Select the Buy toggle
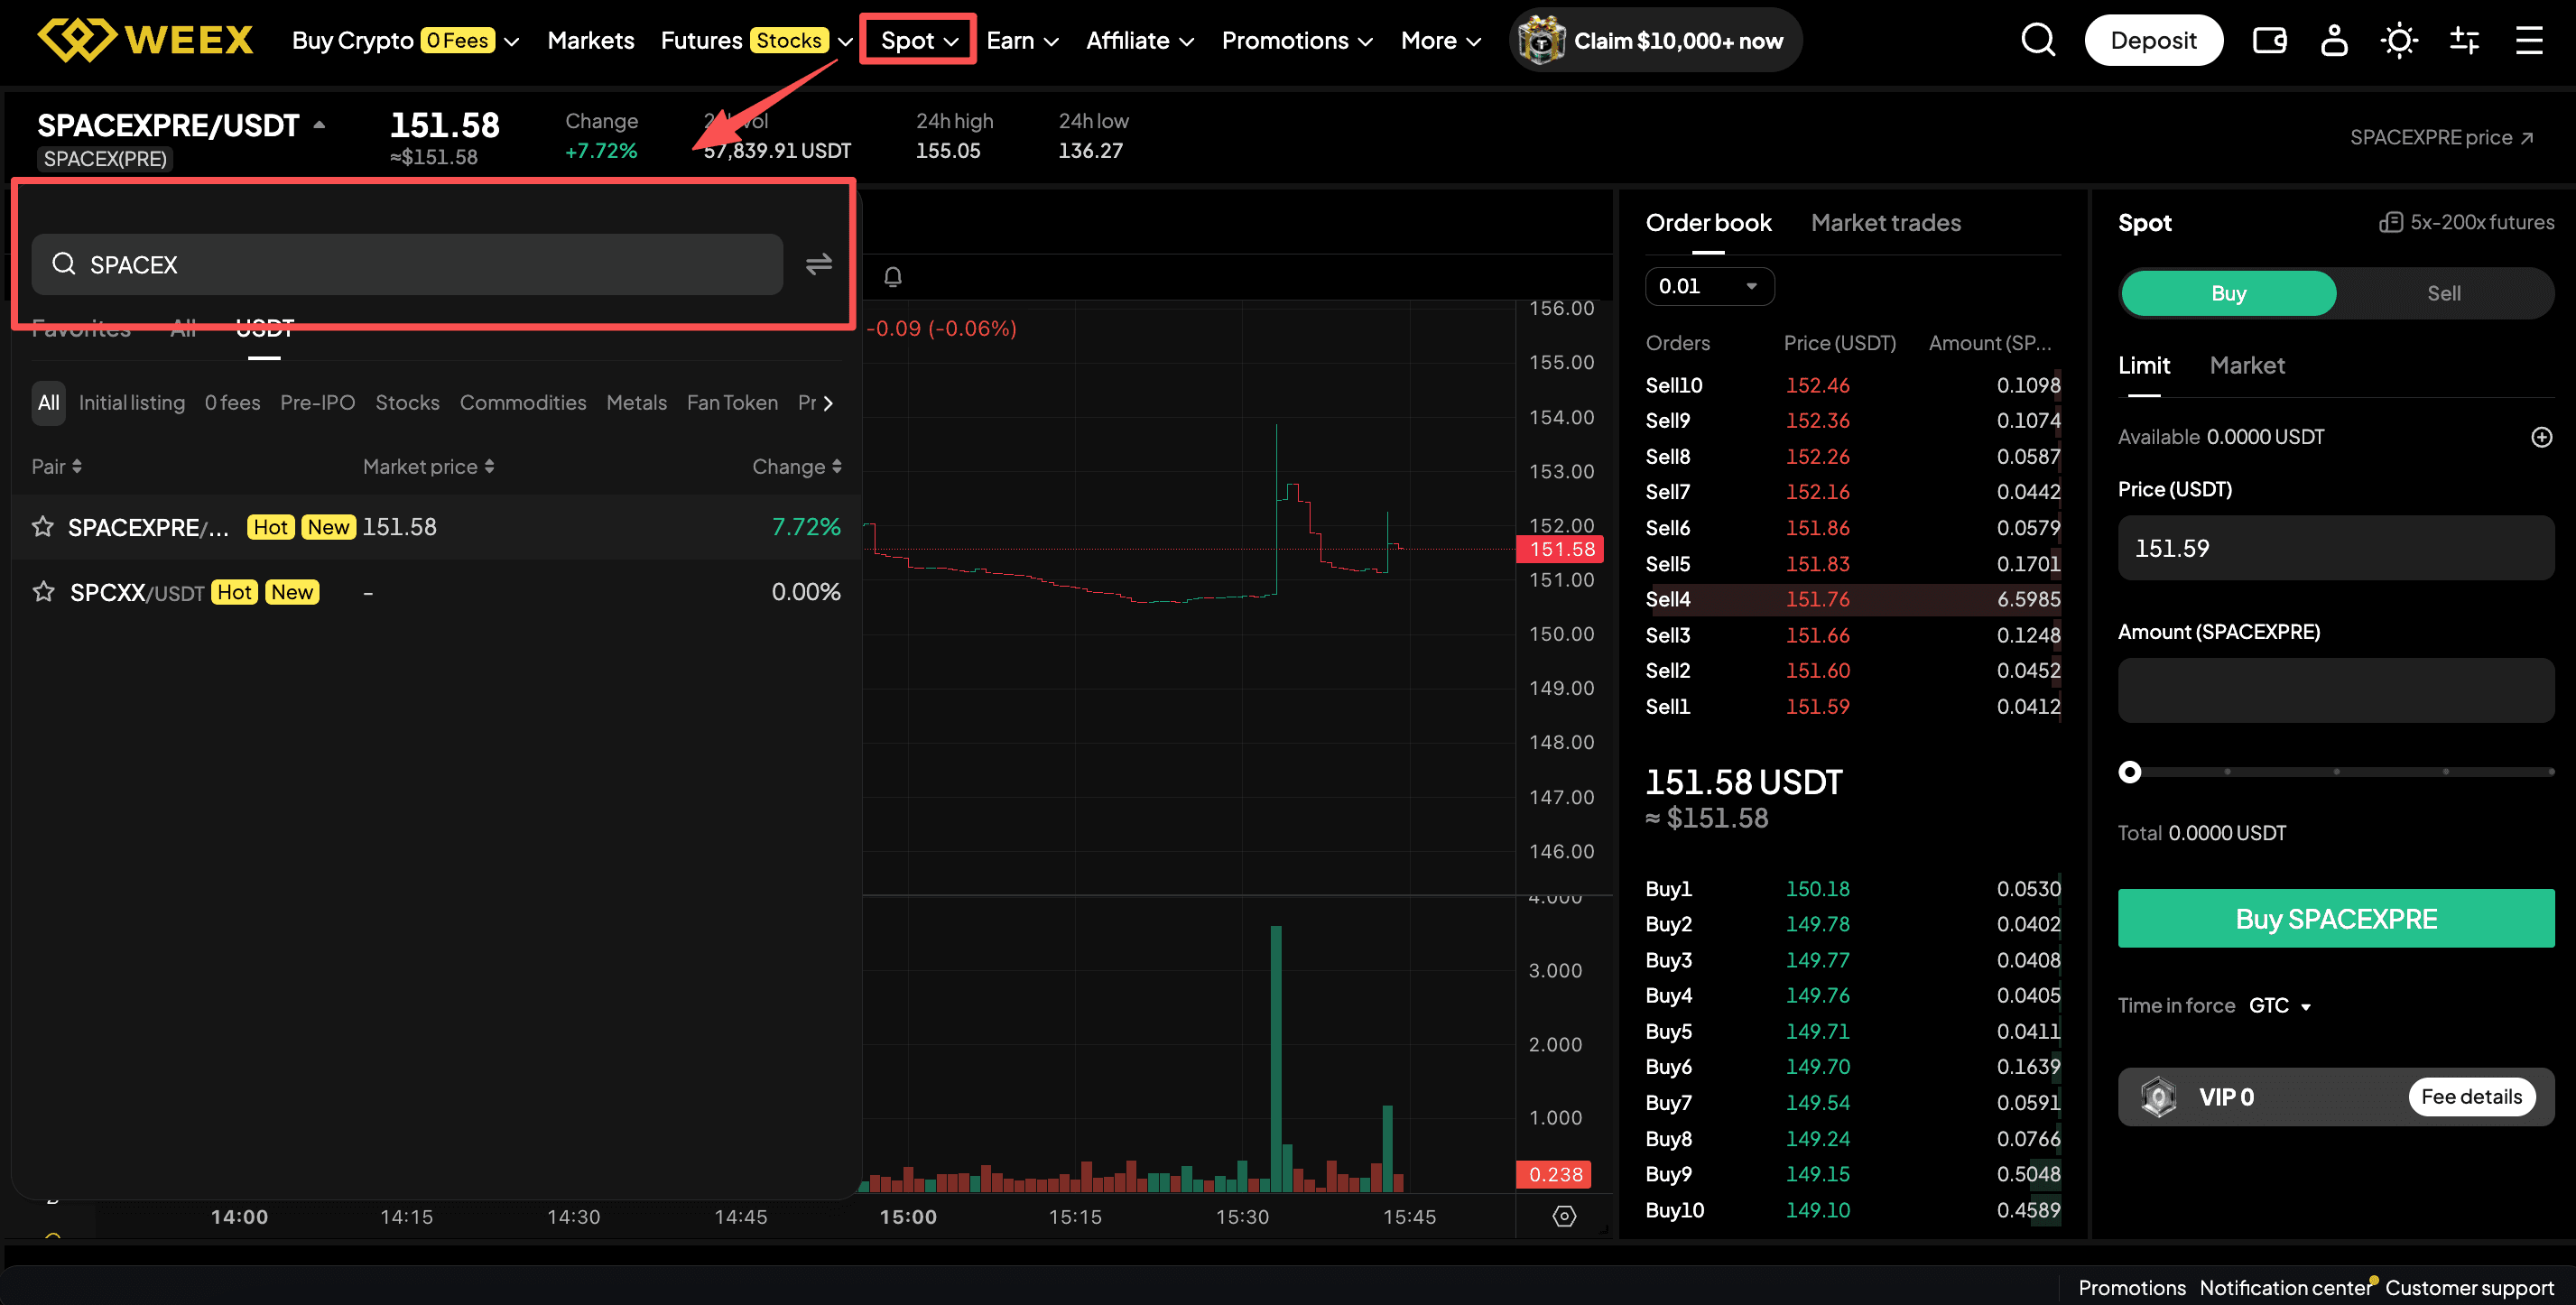Image resolution: width=2576 pixels, height=1305 pixels. pyautogui.click(x=2228, y=293)
